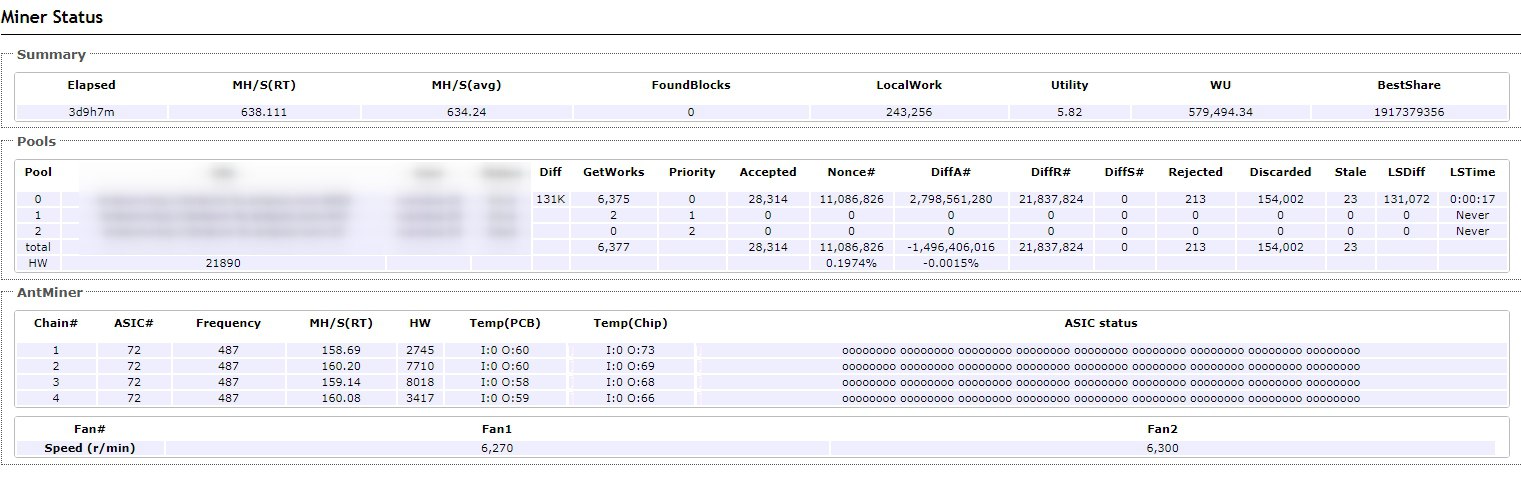Screen dimensions: 1521x478
Task: Click the Accepted value 28,314 for pool 0
Action: point(768,199)
